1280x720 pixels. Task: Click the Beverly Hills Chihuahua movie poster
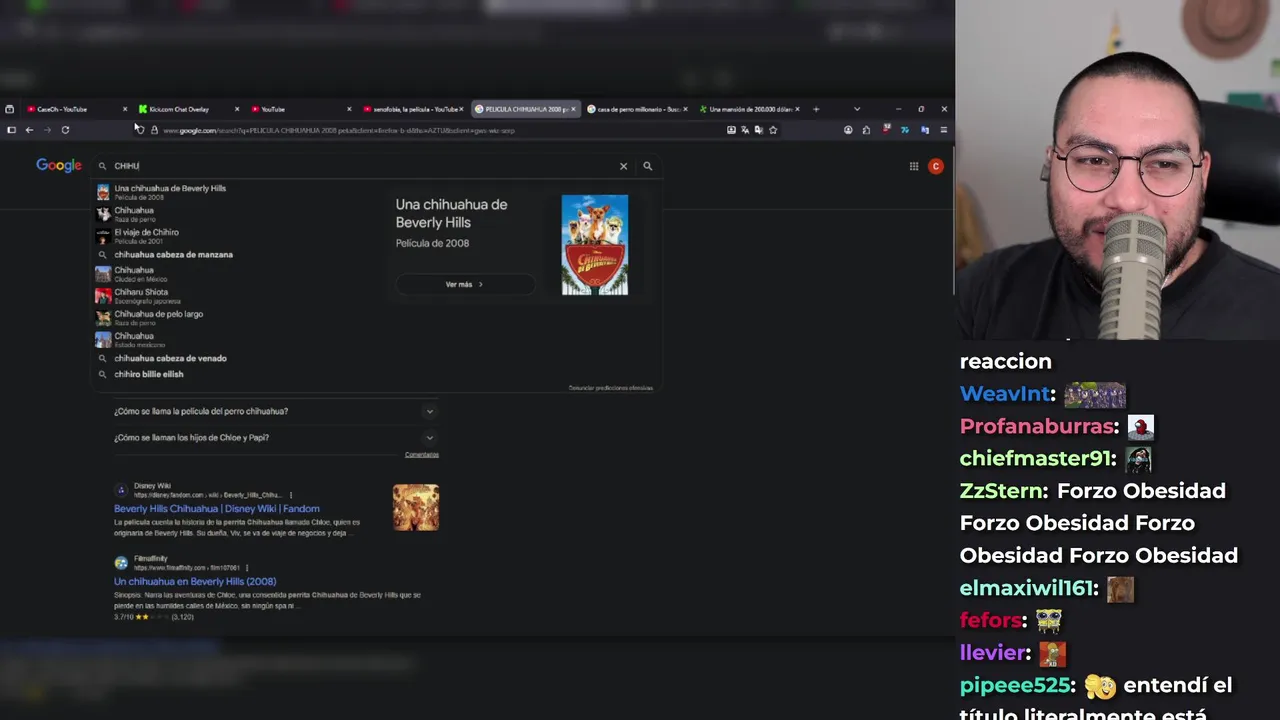click(595, 245)
